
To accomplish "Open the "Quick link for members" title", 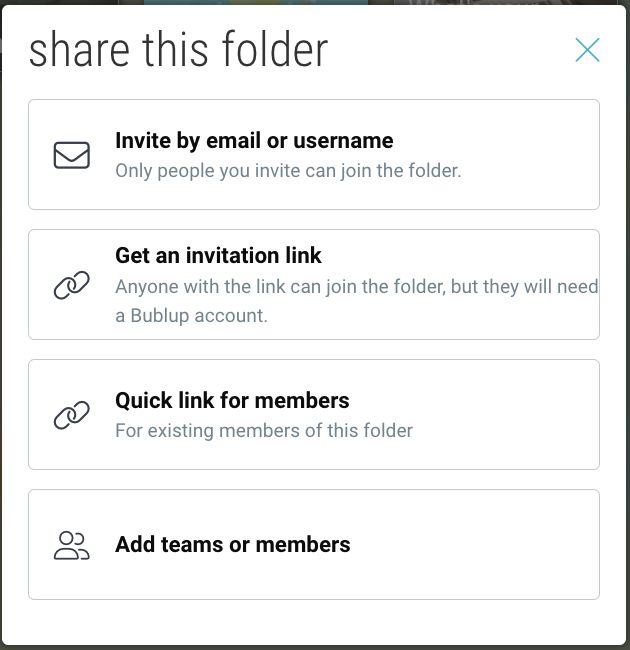I will [232, 401].
